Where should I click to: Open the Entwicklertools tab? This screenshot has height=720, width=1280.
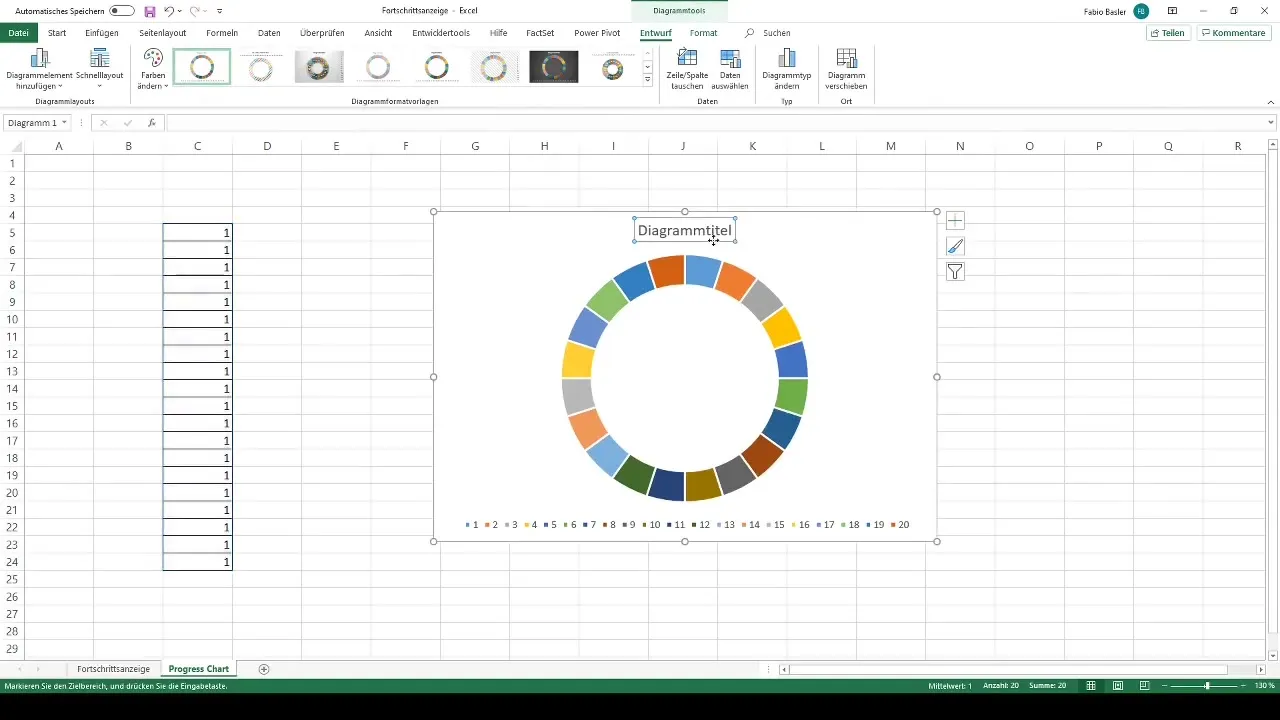pos(441,33)
